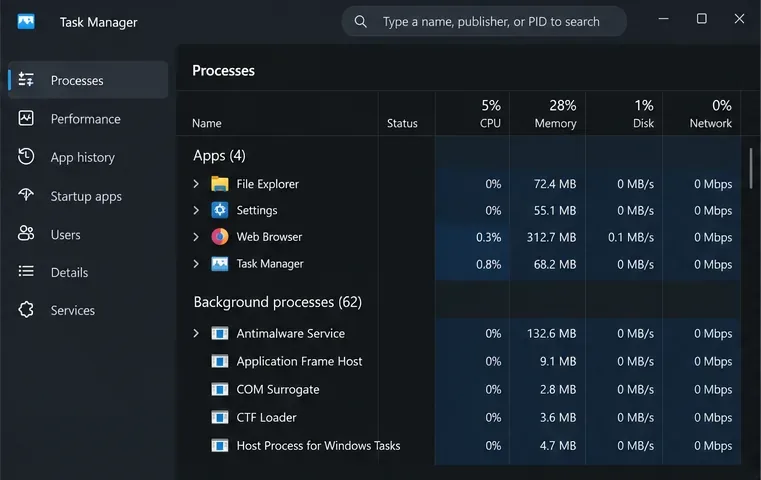The image size is (761, 480).
Task: Click the Settings gear app icon
Action: tap(219, 210)
